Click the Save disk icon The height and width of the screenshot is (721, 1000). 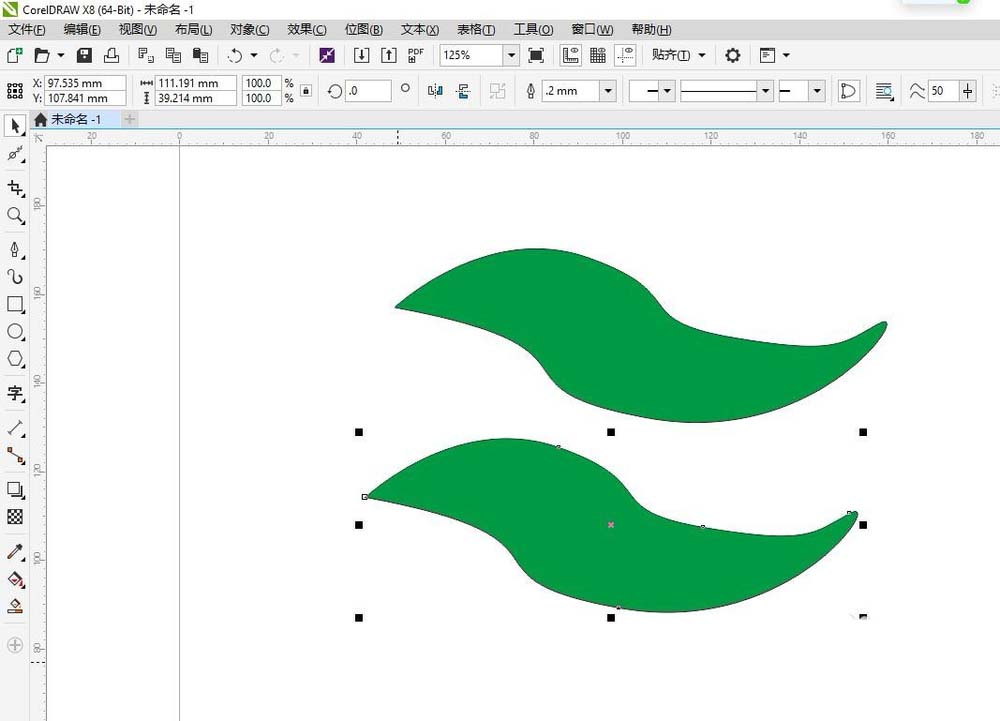click(x=84, y=55)
